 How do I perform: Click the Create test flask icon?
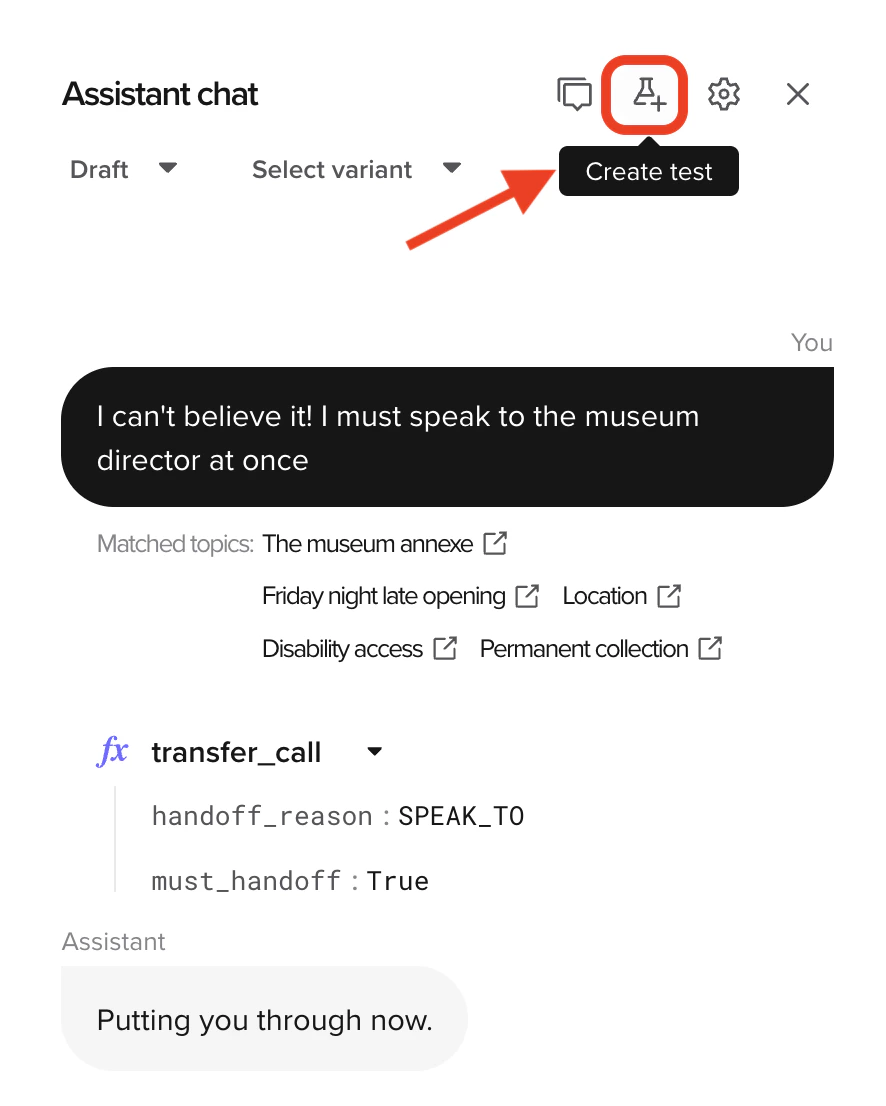click(645, 93)
